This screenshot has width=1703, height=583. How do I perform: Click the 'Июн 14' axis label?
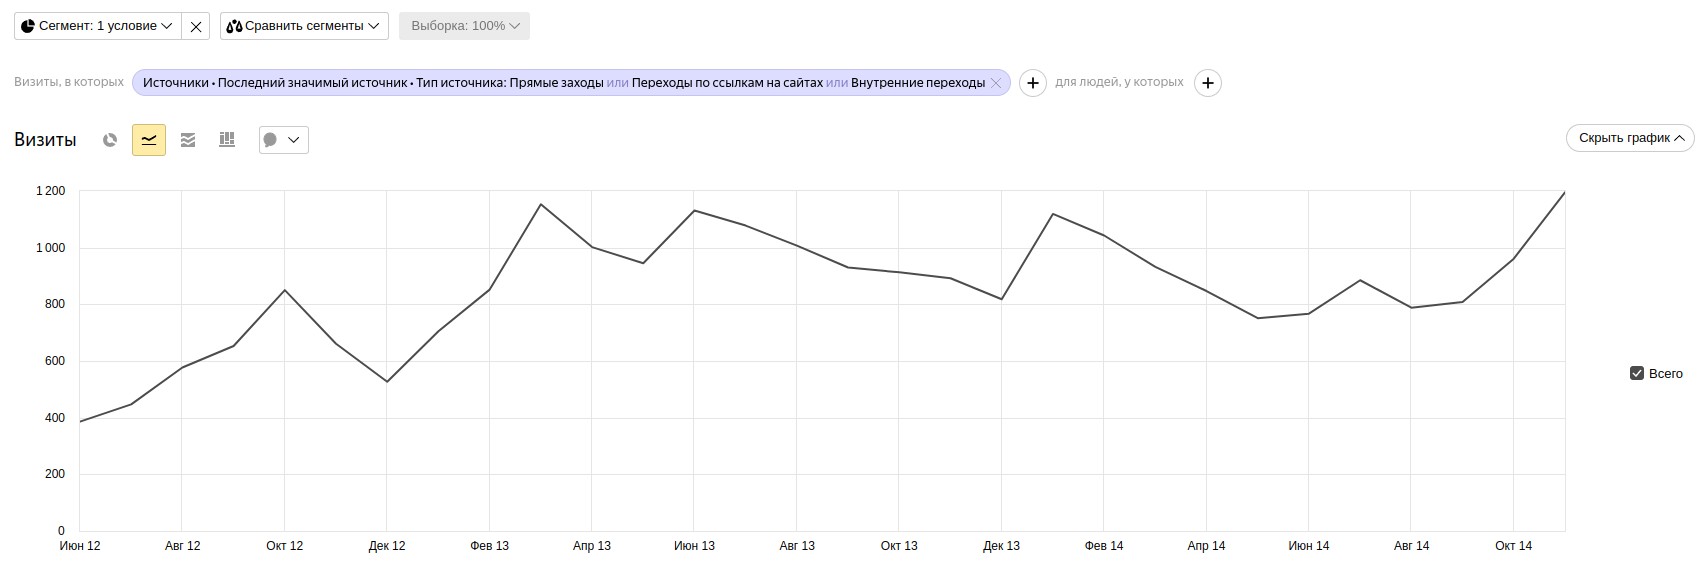[x=1308, y=546]
